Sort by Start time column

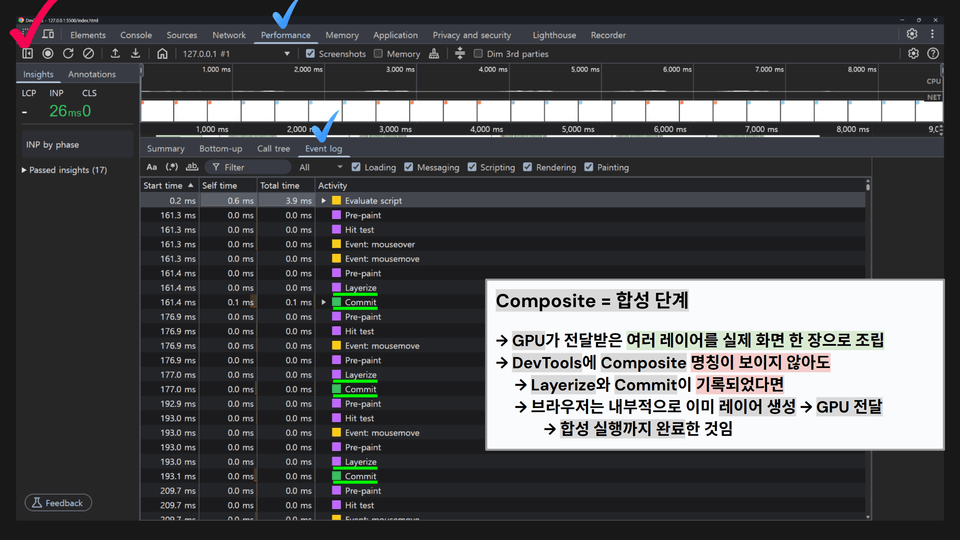tap(168, 186)
